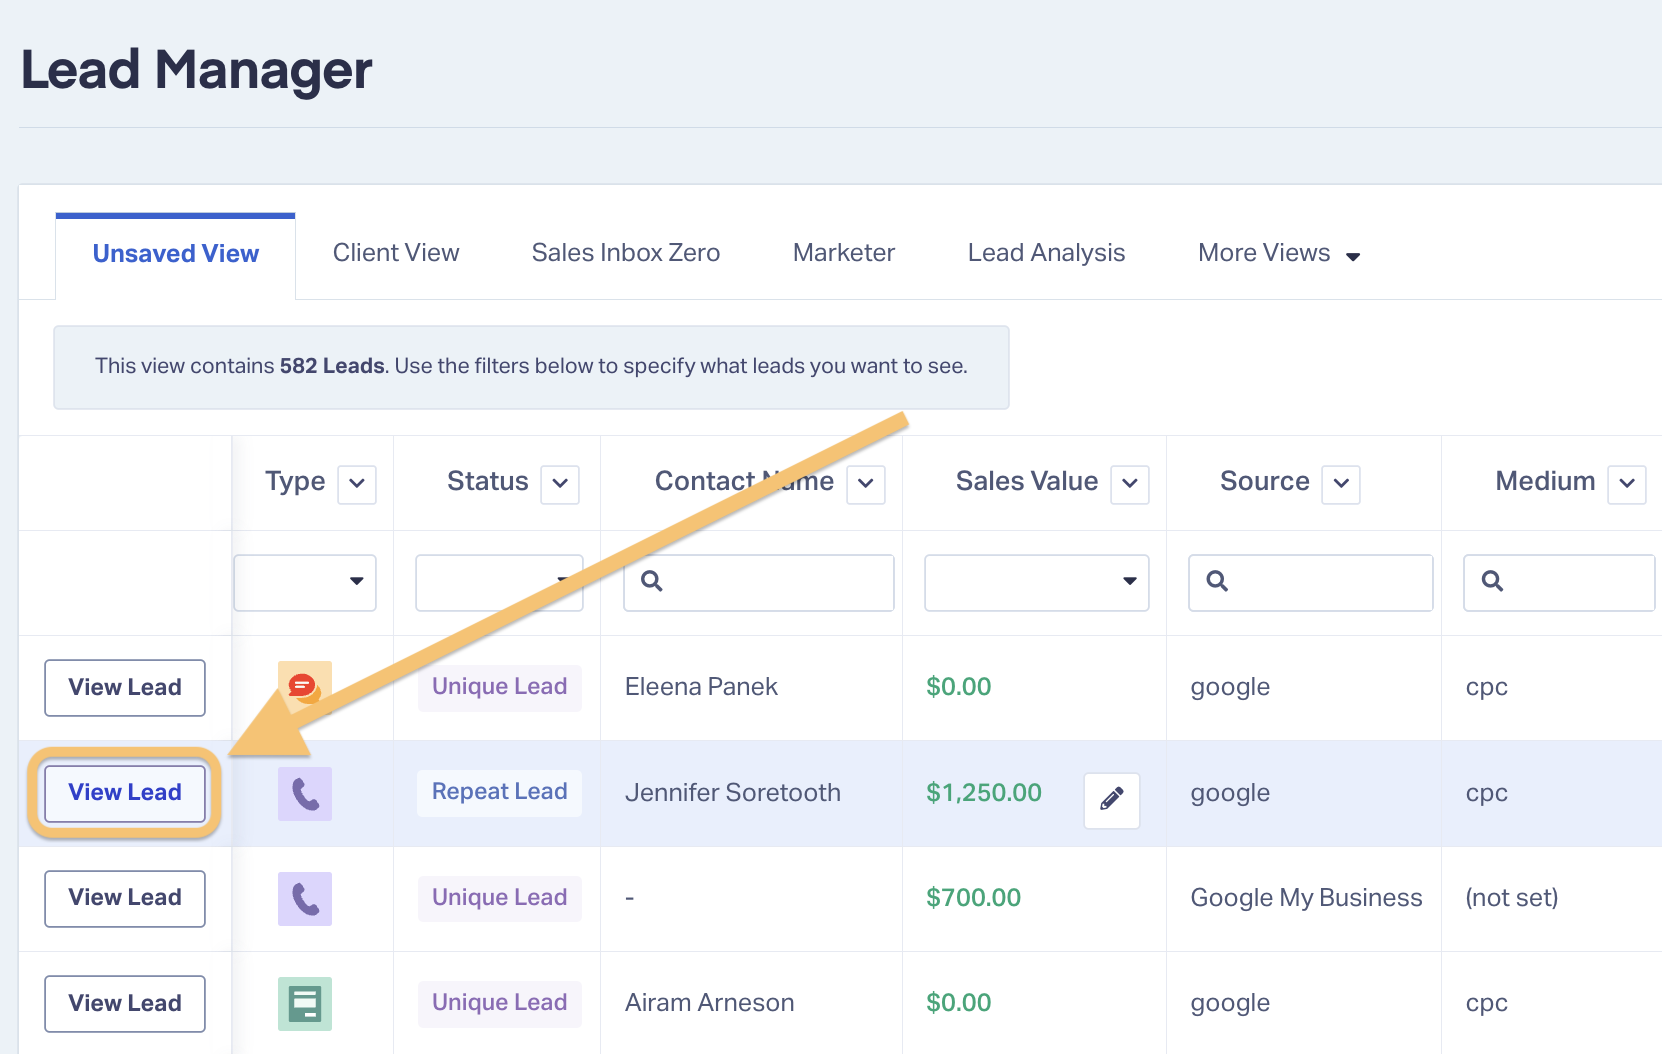The height and width of the screenshot is (1054, 1662).
Task: Open the Medium column header menu
Action: click(x=1627, y=484)
